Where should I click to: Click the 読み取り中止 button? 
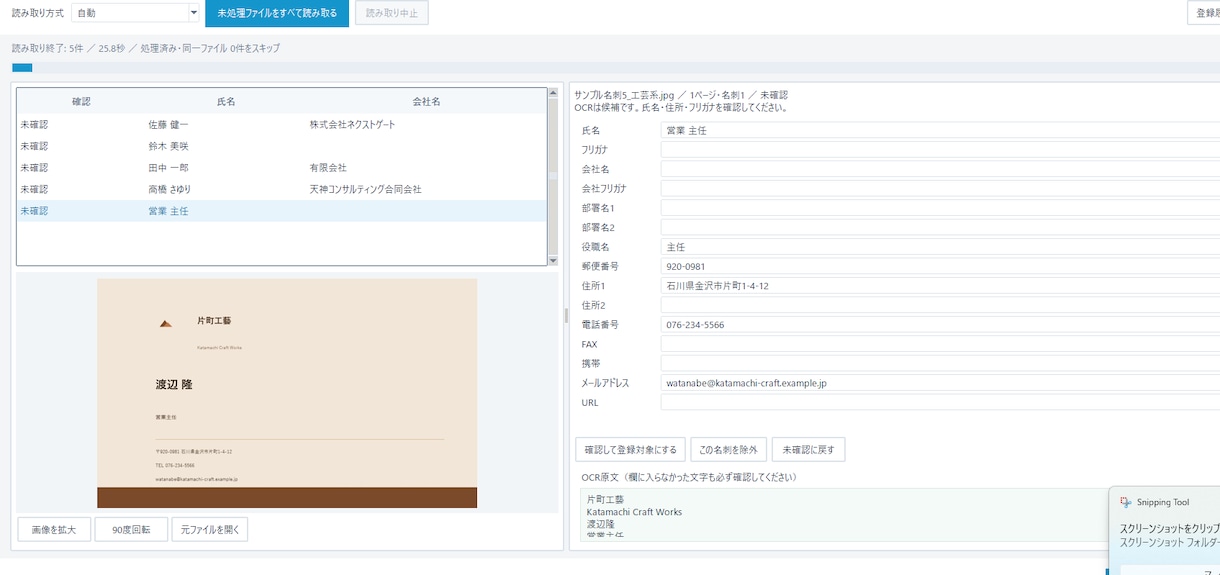tap(392, 13)
